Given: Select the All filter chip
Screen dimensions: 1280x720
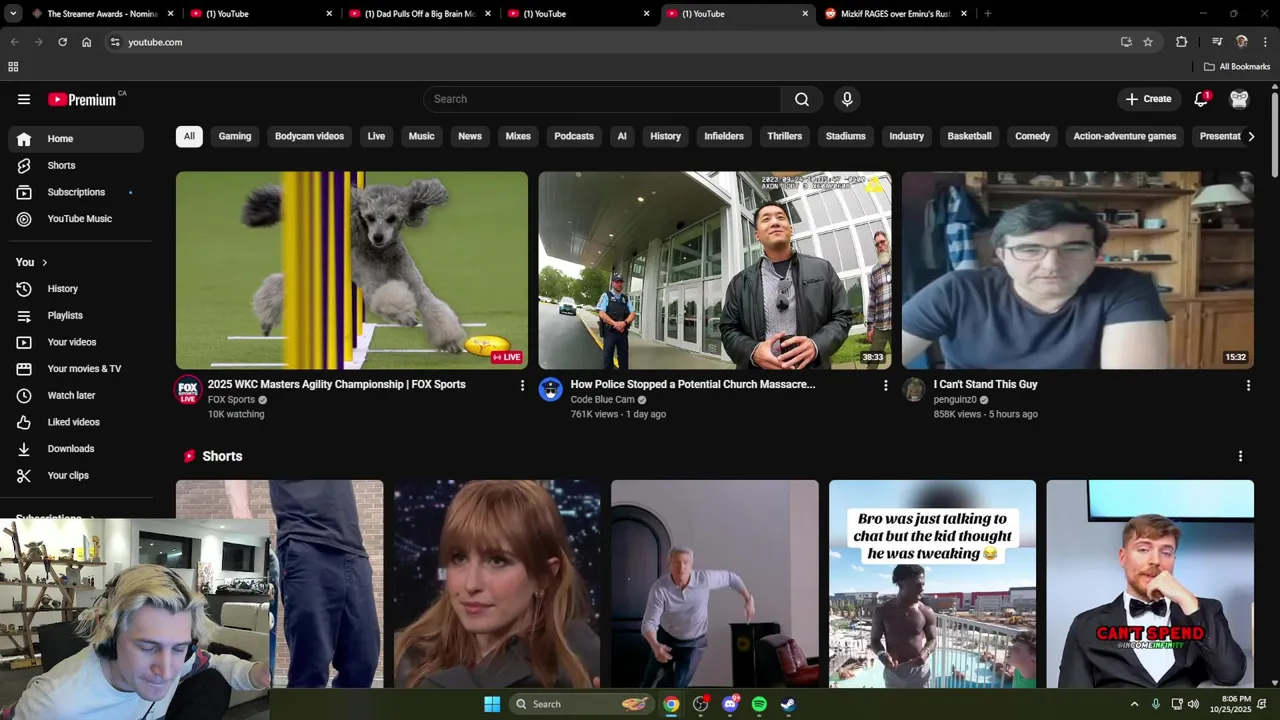Looking at the screenshot, I should [x=189, y=136].
